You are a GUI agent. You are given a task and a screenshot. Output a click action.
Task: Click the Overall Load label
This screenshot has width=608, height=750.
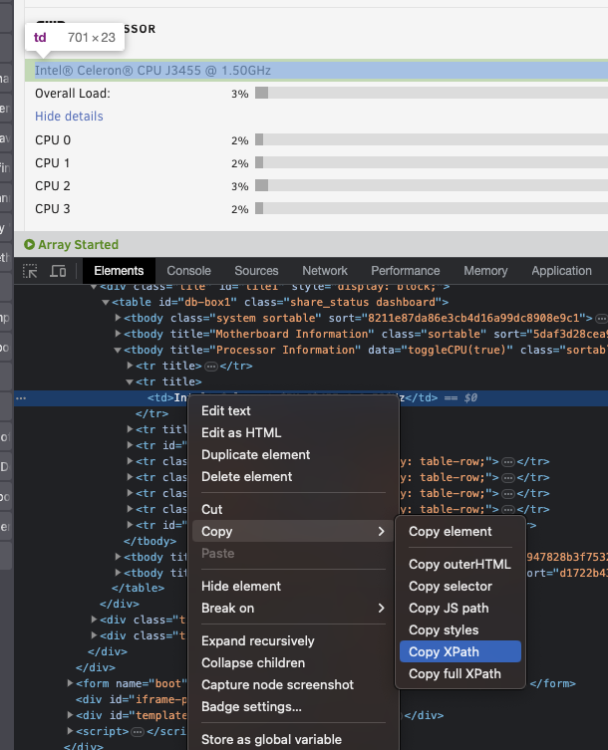(73, 93)
